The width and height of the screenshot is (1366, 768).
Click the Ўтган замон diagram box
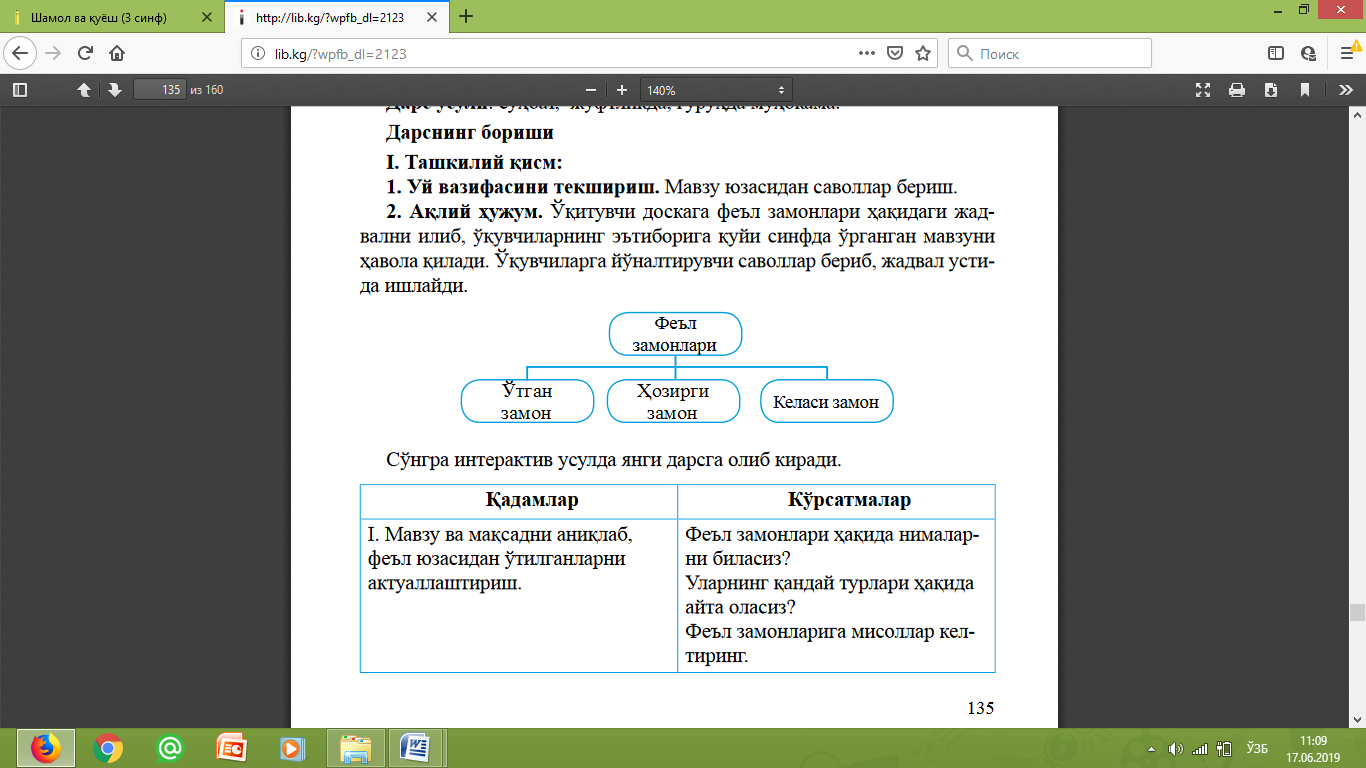tap(526, 401)
